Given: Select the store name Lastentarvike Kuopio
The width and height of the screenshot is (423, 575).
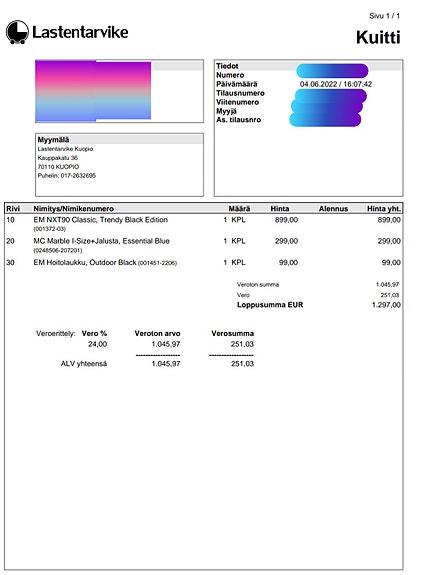Looking at the screenshot, I should point(65,149).
